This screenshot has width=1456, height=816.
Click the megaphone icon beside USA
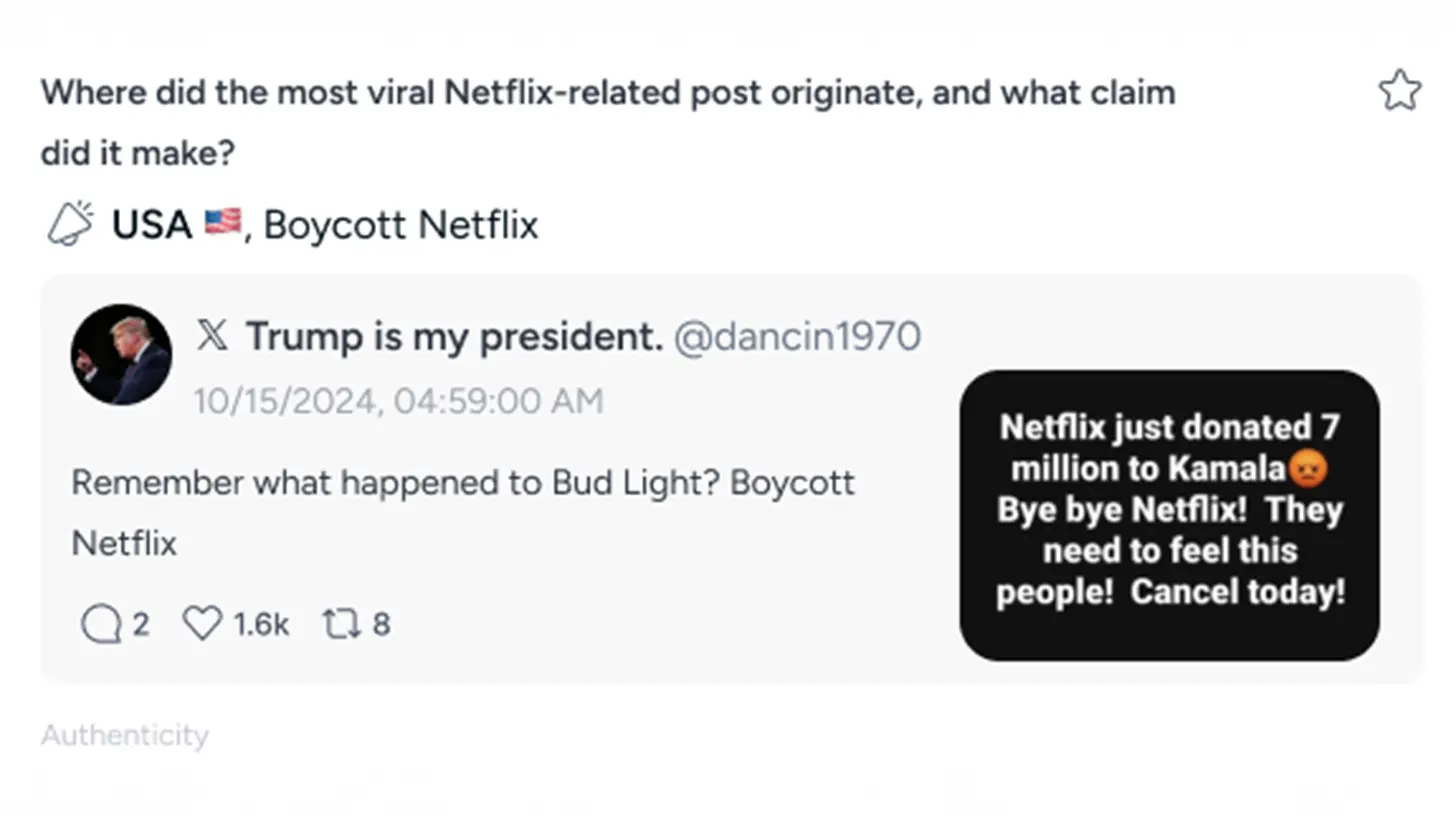coord(70,223)
